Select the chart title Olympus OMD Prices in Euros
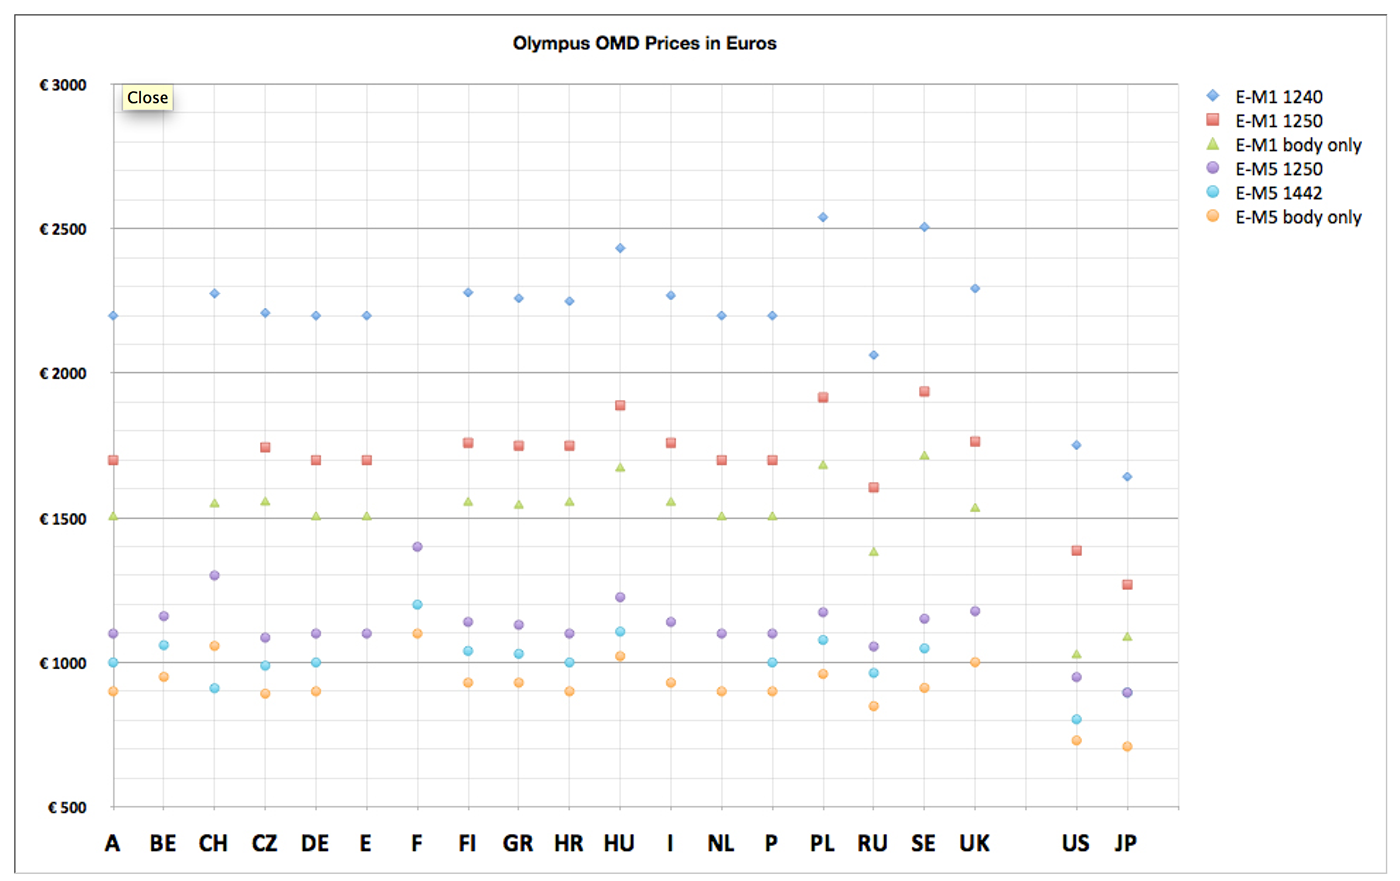The height and width of the screenshot is (881, 1400). [x=644, y=43]
